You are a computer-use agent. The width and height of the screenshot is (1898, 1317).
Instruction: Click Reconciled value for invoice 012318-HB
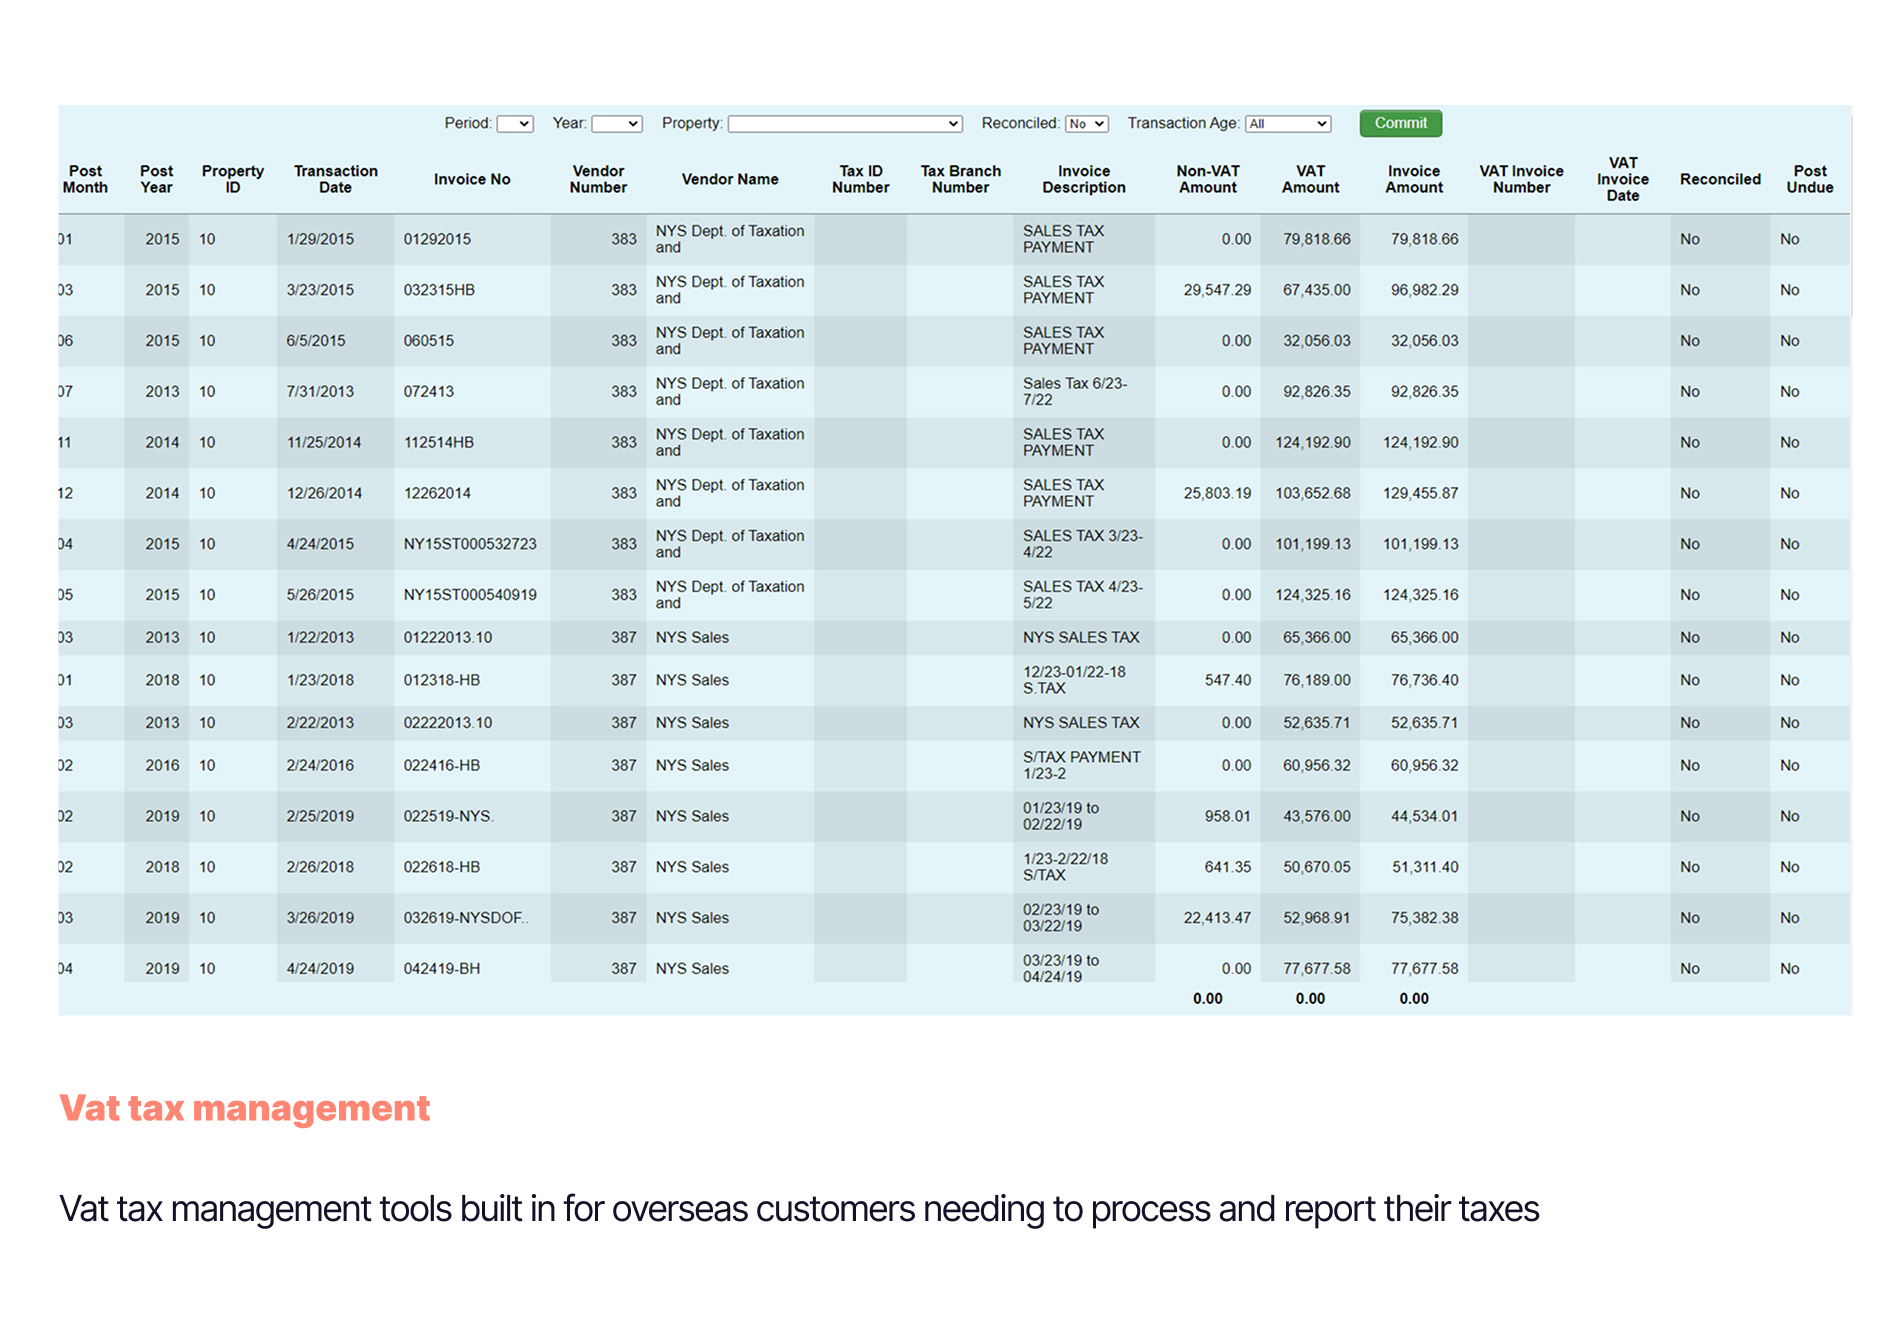pos(1689,680)
